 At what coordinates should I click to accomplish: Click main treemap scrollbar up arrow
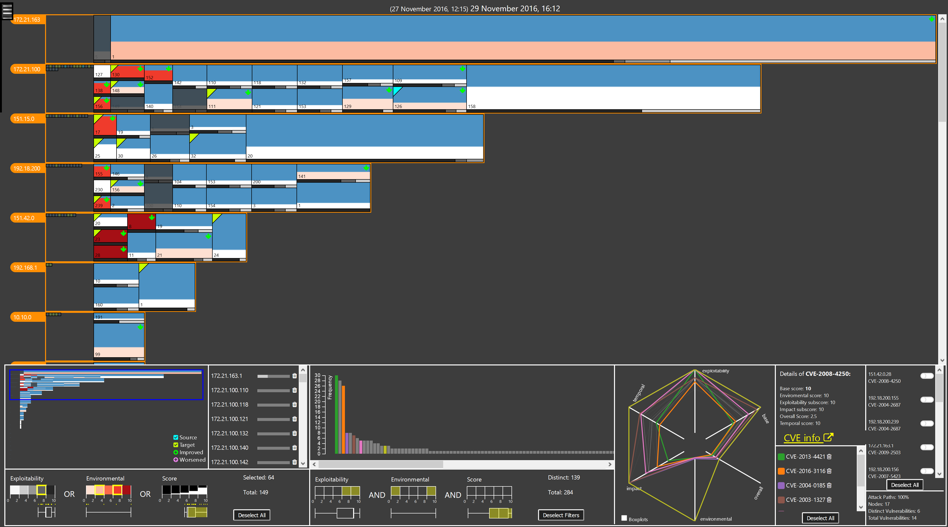pyautogui.click(x=942, y=19)
